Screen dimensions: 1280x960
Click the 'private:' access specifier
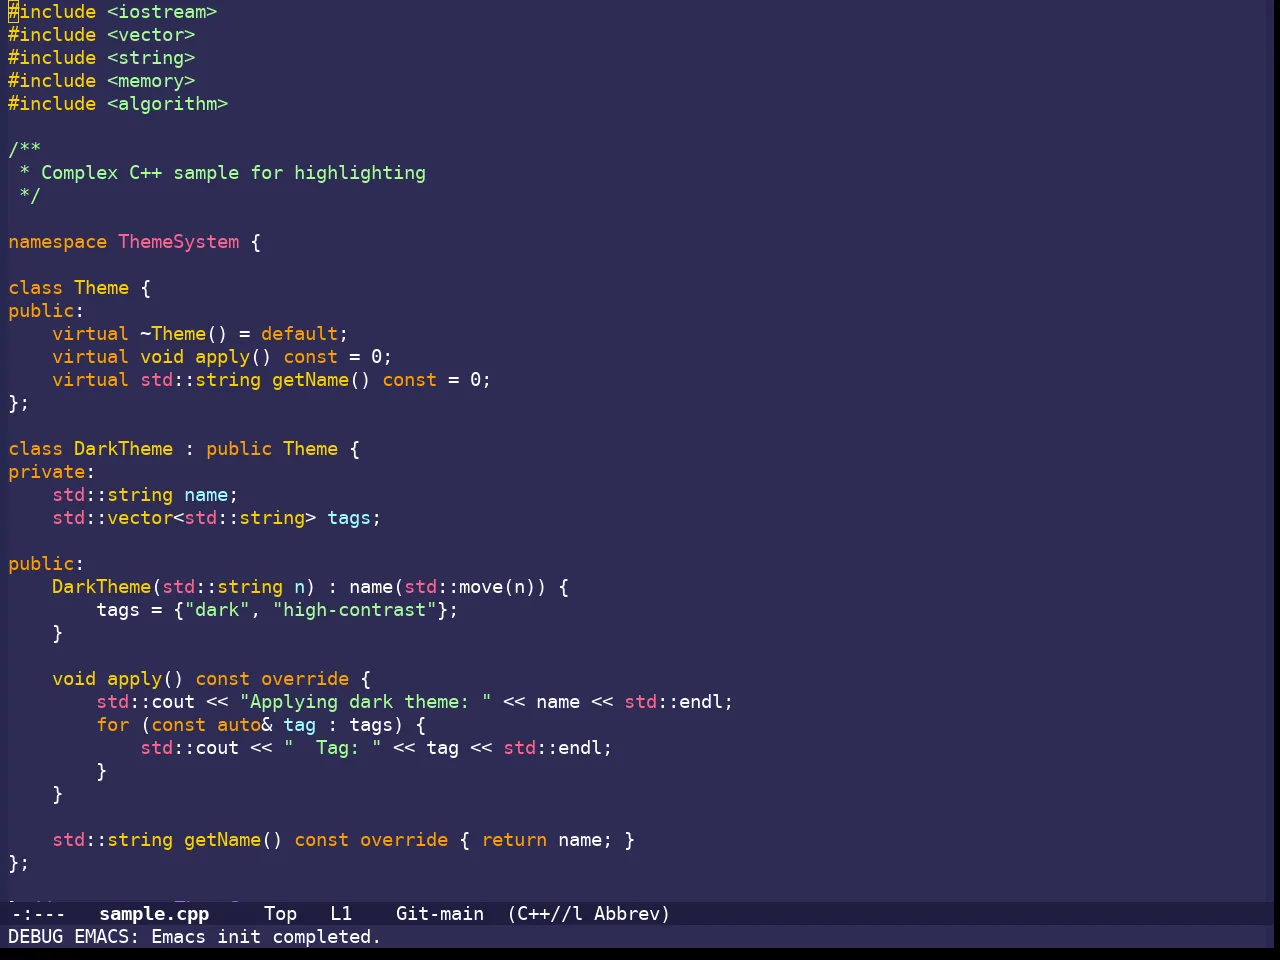[52, 472]
